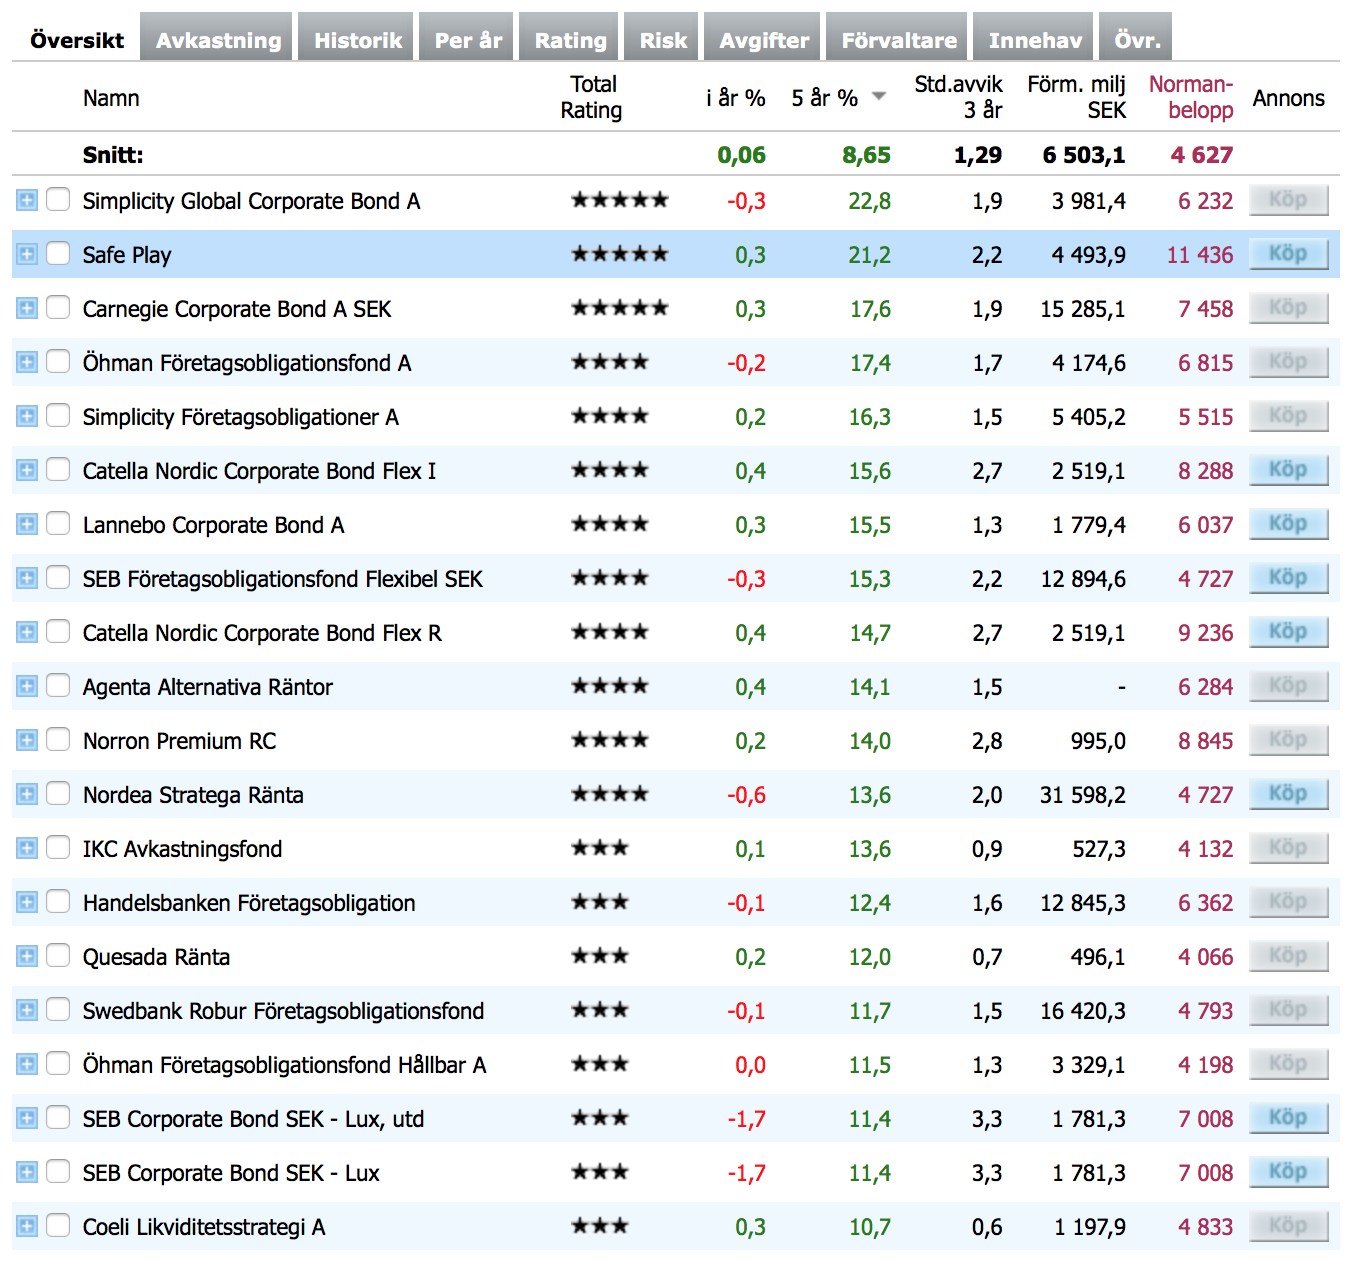Viewport: 1354px width, 1262px height.
Task: Open plus icon for SEB Corporate Bond SEK - Lux, utd
Action: pos(27,1118)
